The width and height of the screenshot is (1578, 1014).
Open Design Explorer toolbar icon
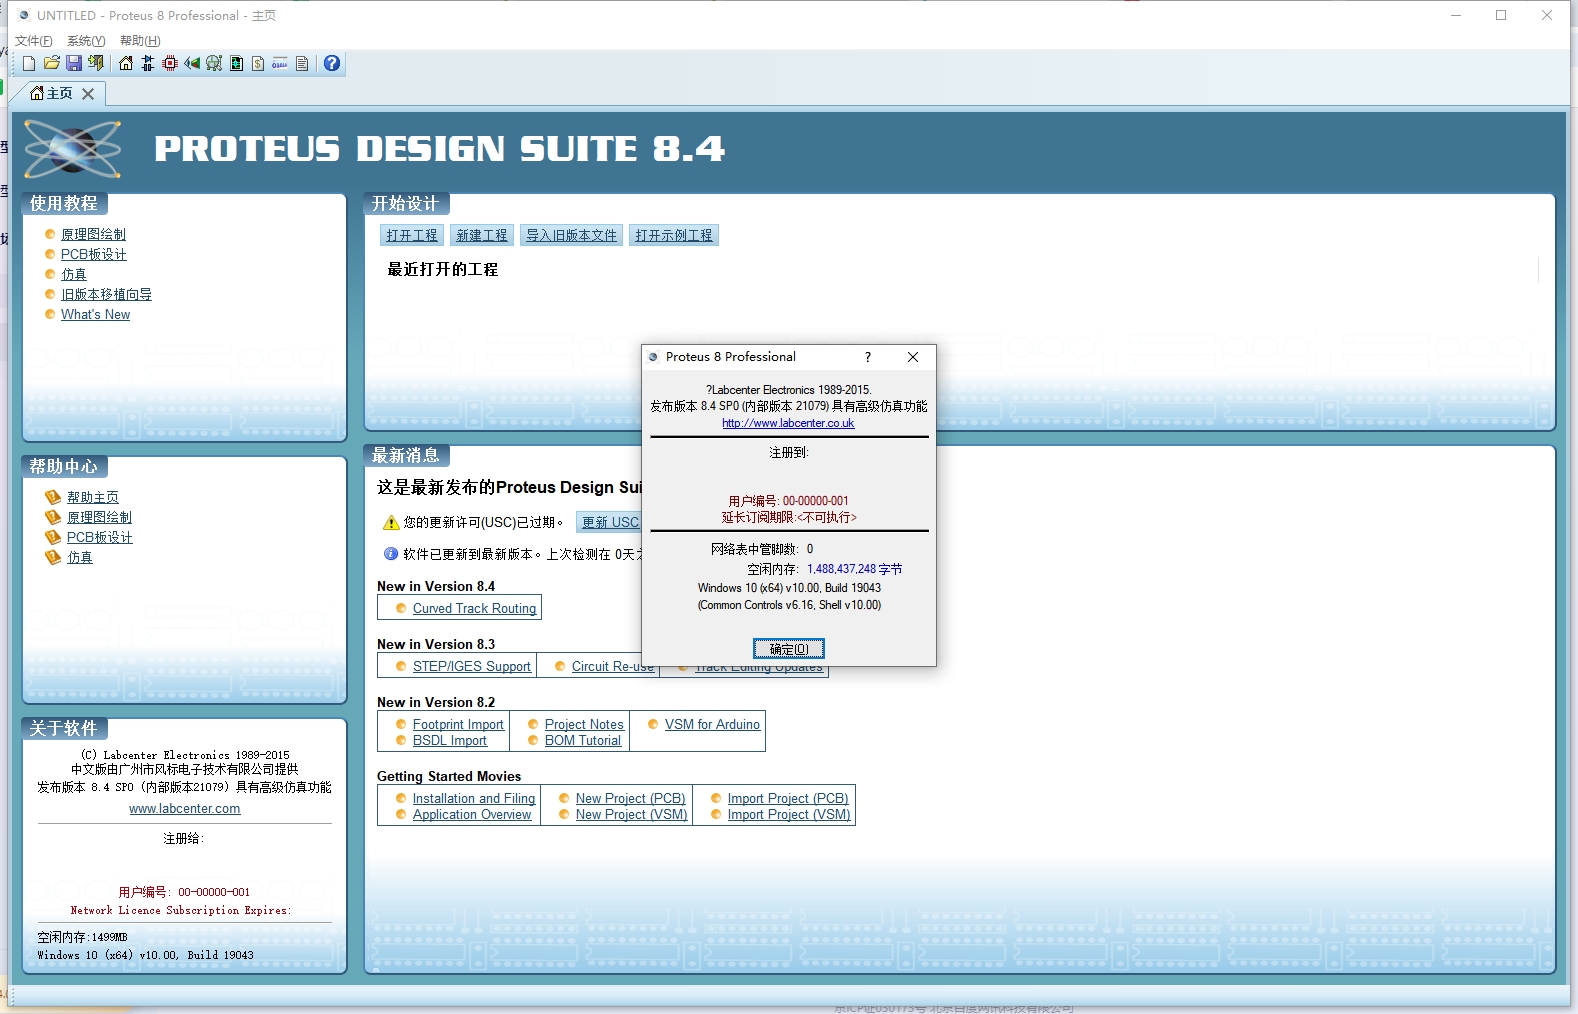tap(236, 63)
